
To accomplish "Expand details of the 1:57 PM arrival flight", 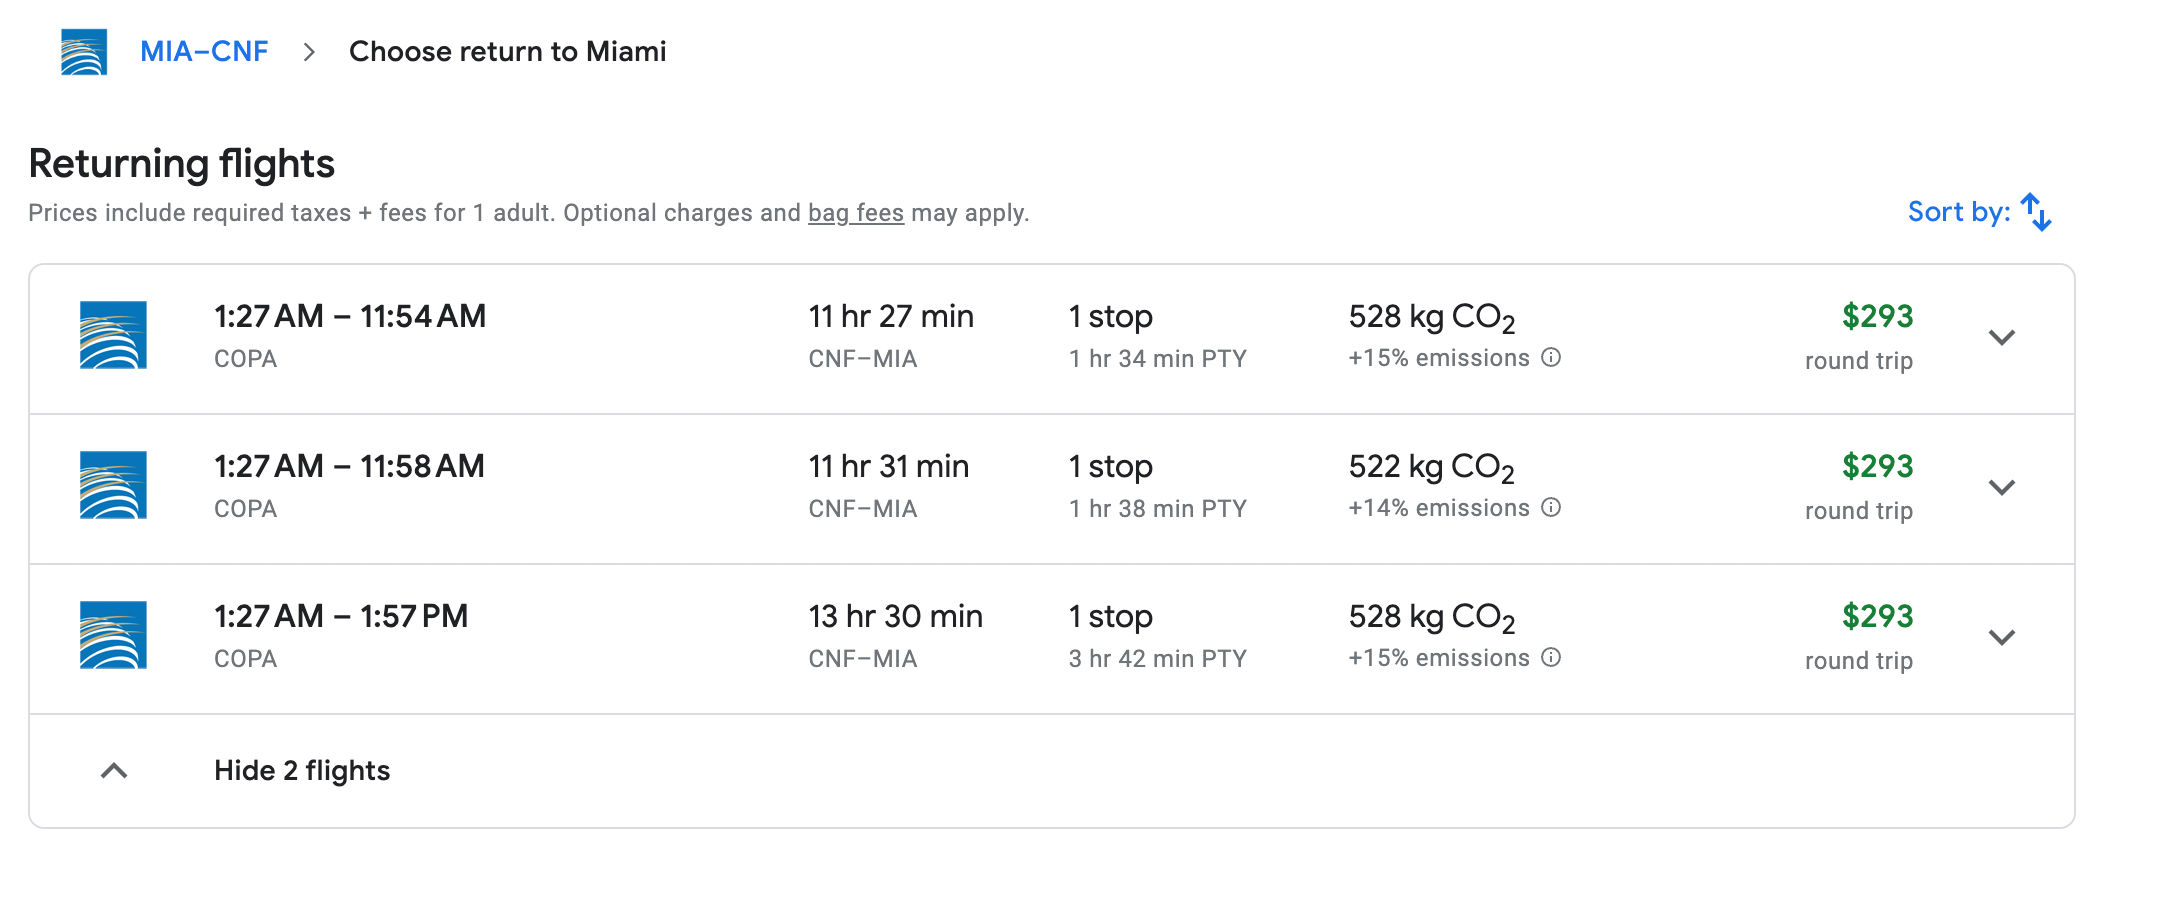I will (x=2001, y=638).
